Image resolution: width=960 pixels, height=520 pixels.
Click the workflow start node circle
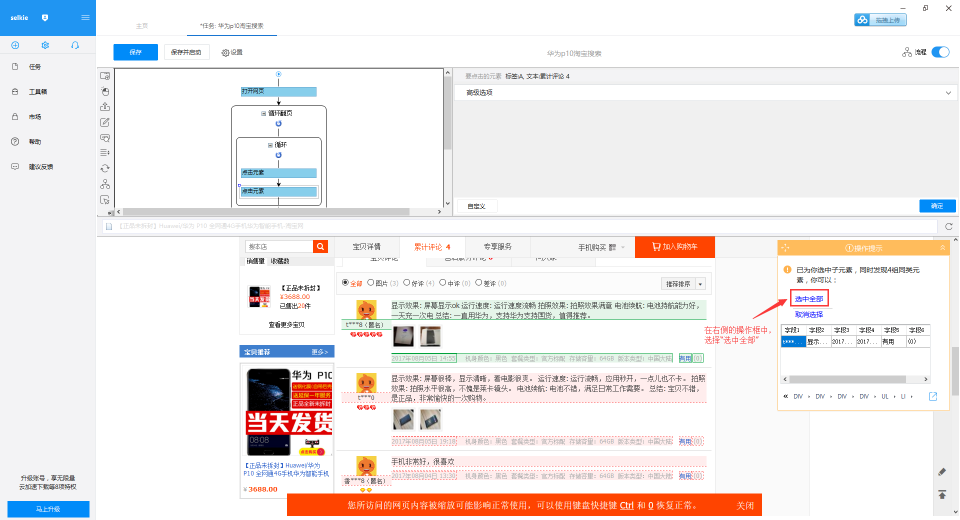coord(279,74)
